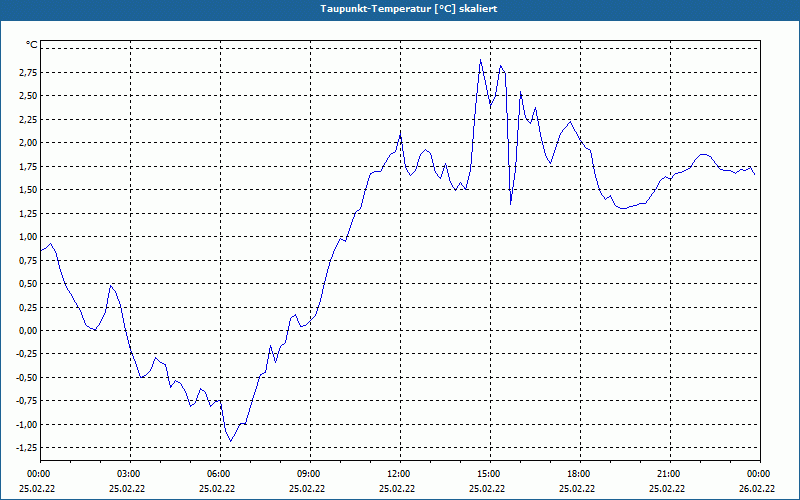The height and width of the screenshot is (500, 800).
Task: Click the 1,00 y-axis label
Action: pos(29,237)
